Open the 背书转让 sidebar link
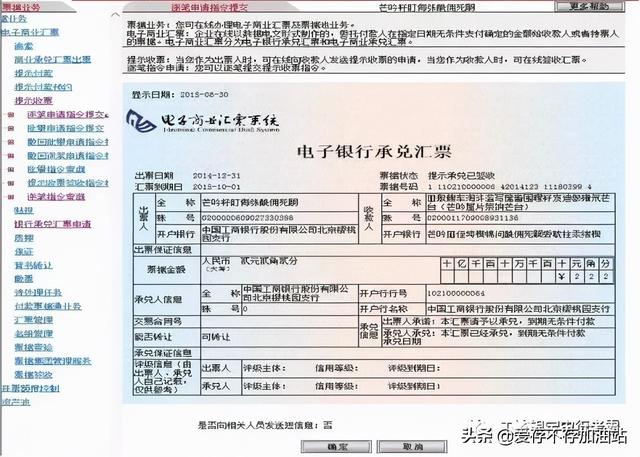 33,266
